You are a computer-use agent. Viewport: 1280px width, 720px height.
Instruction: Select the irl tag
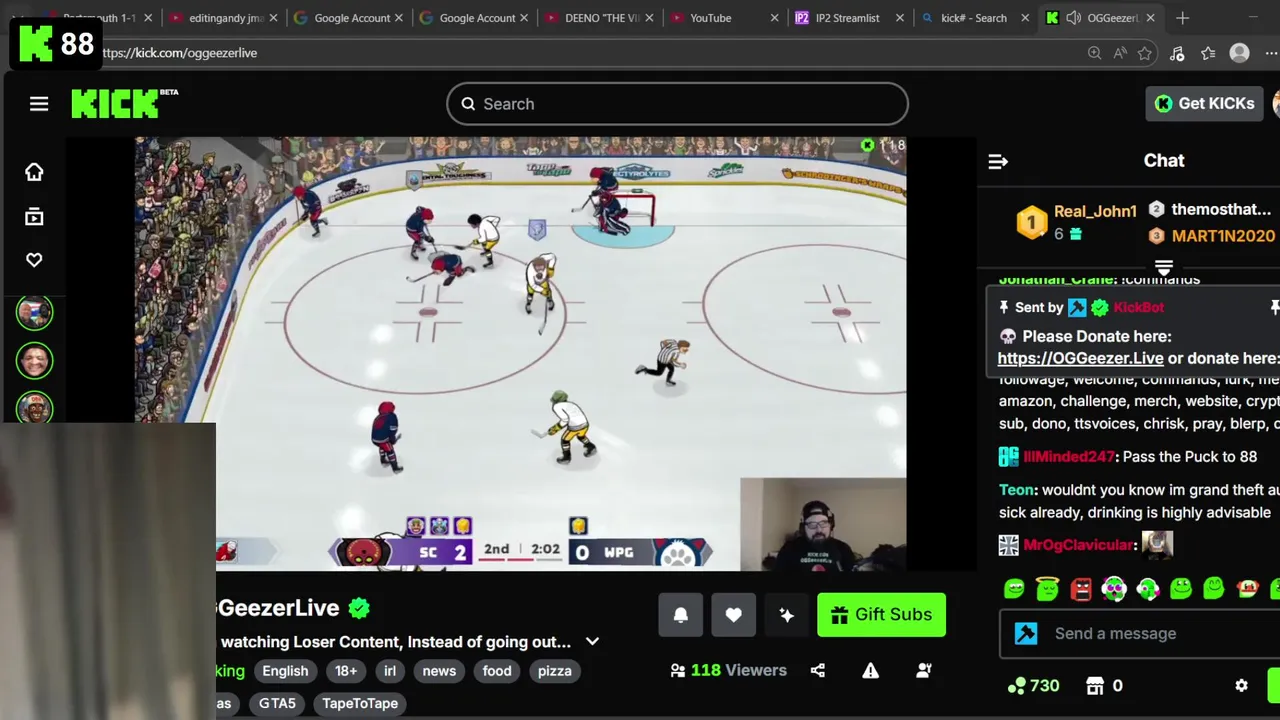[x=390, y=671]
